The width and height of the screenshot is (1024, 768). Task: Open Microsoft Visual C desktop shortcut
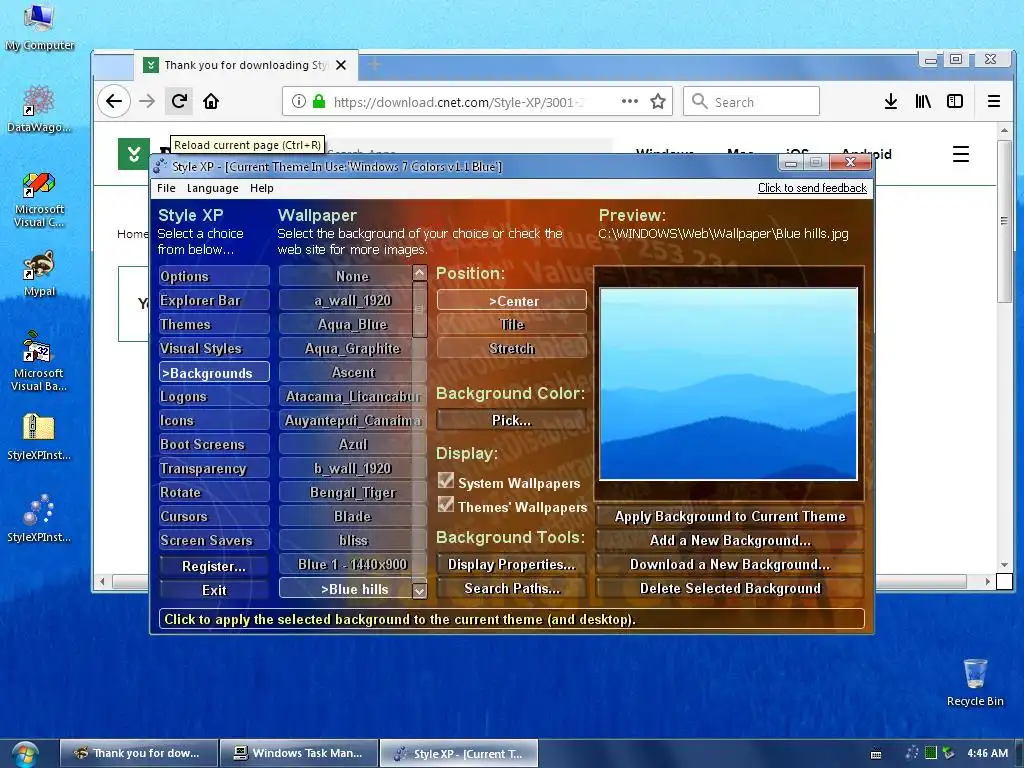tap(39, 199)
